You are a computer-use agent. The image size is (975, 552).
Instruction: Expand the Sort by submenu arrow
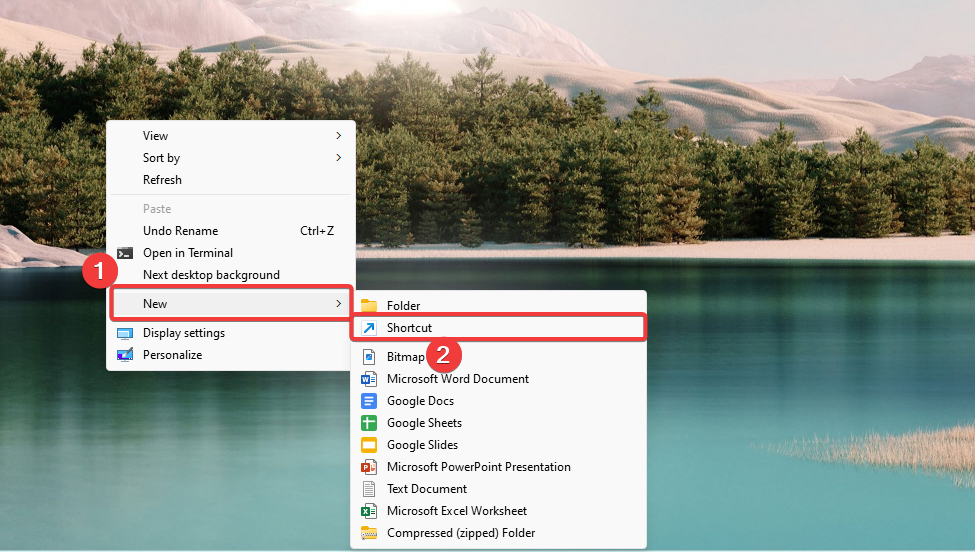point(339,157)
